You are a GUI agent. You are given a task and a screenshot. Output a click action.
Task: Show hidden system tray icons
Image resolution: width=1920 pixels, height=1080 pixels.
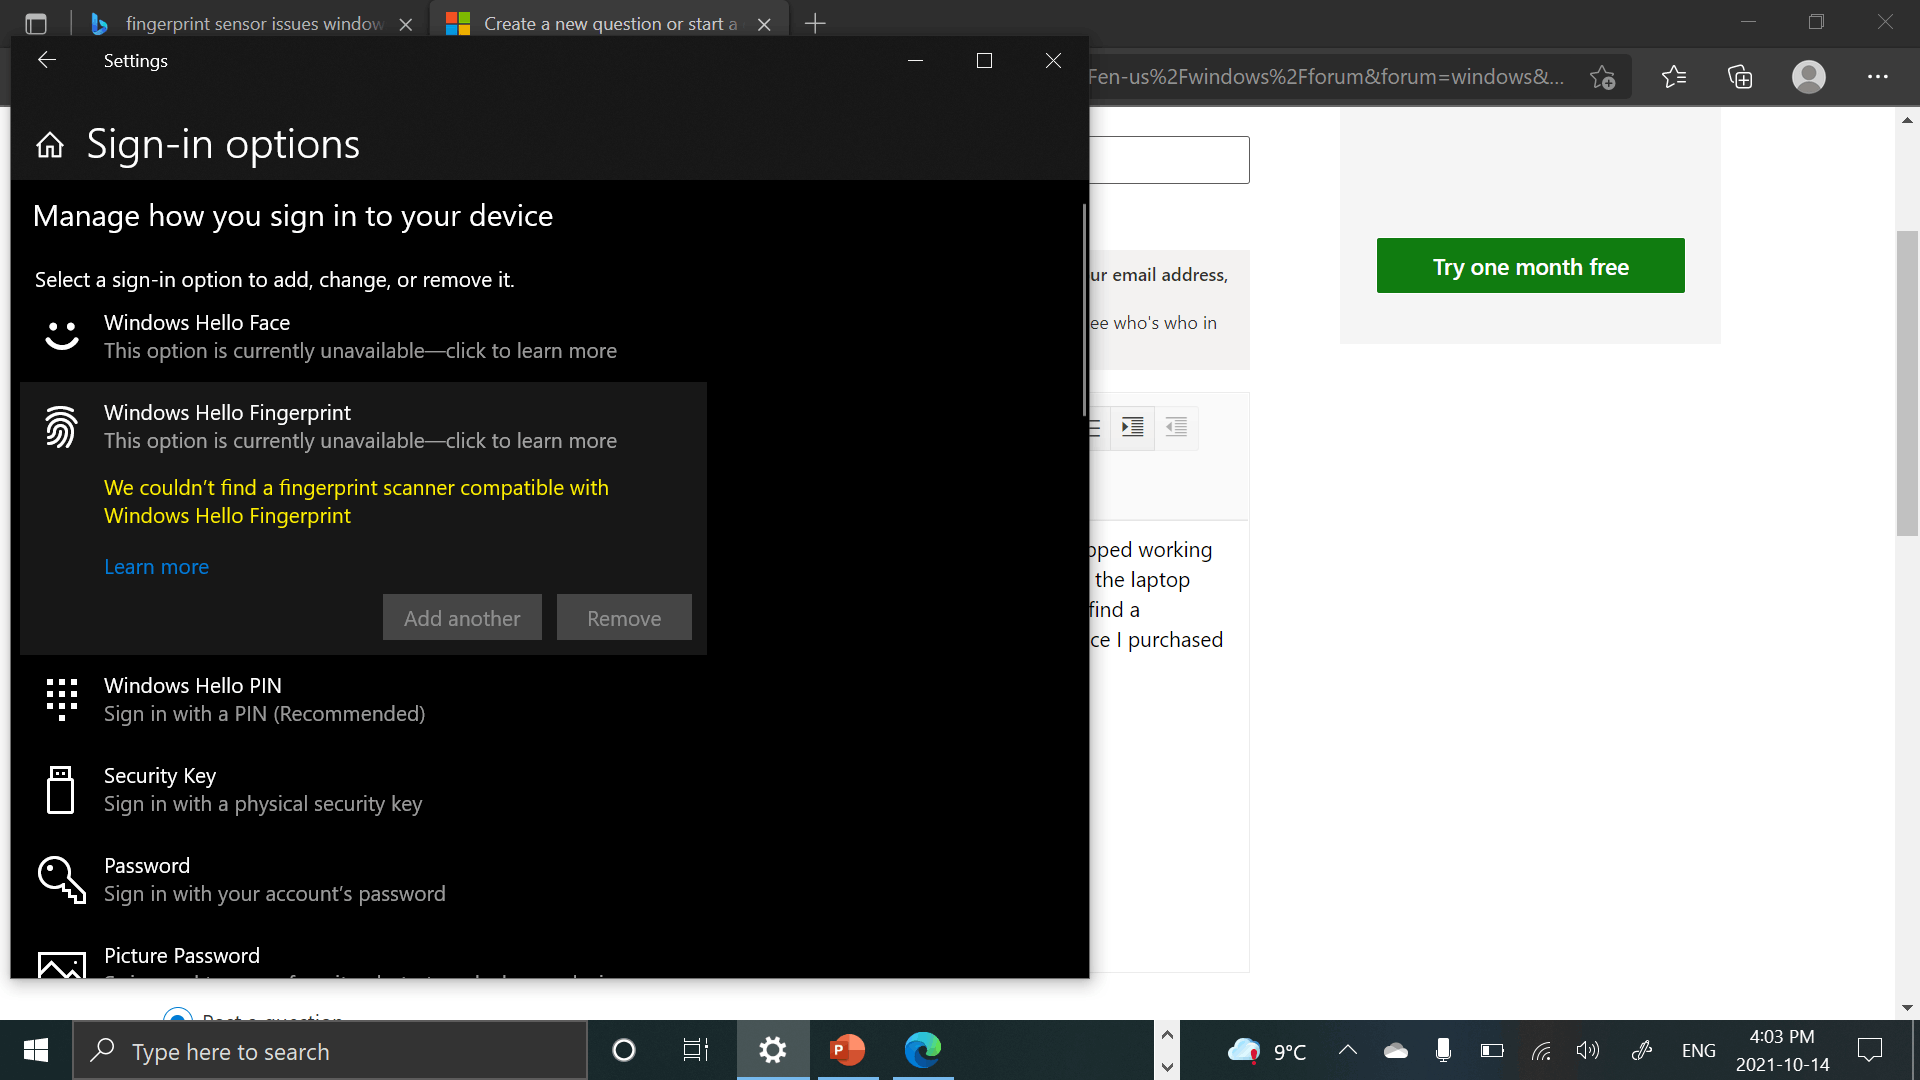pyautogui.click(x=1347, y=1050)
